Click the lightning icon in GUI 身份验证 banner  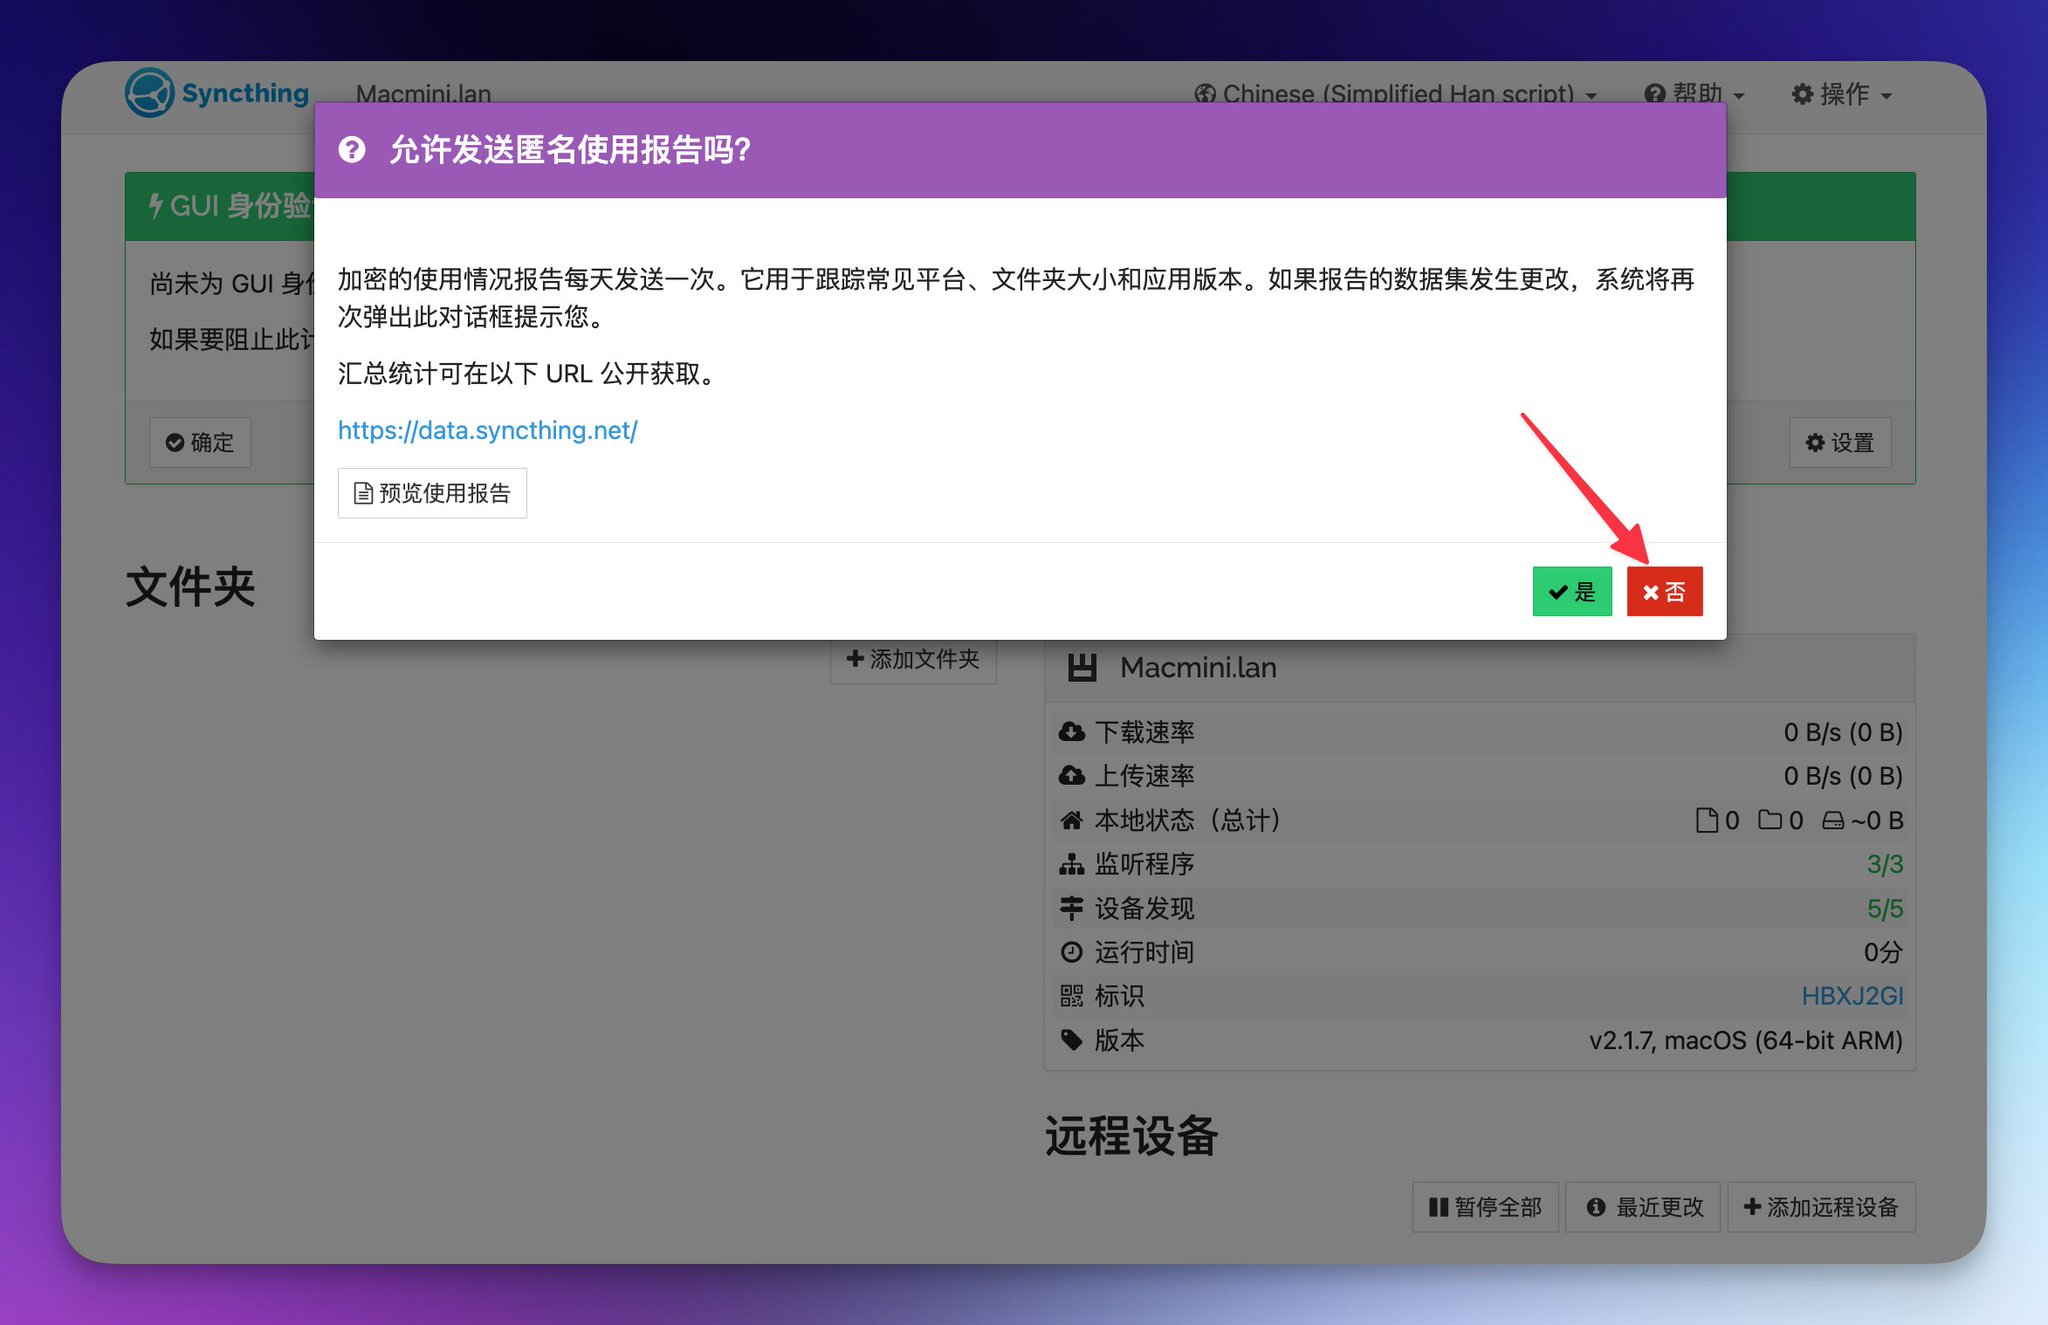(156, 206)
